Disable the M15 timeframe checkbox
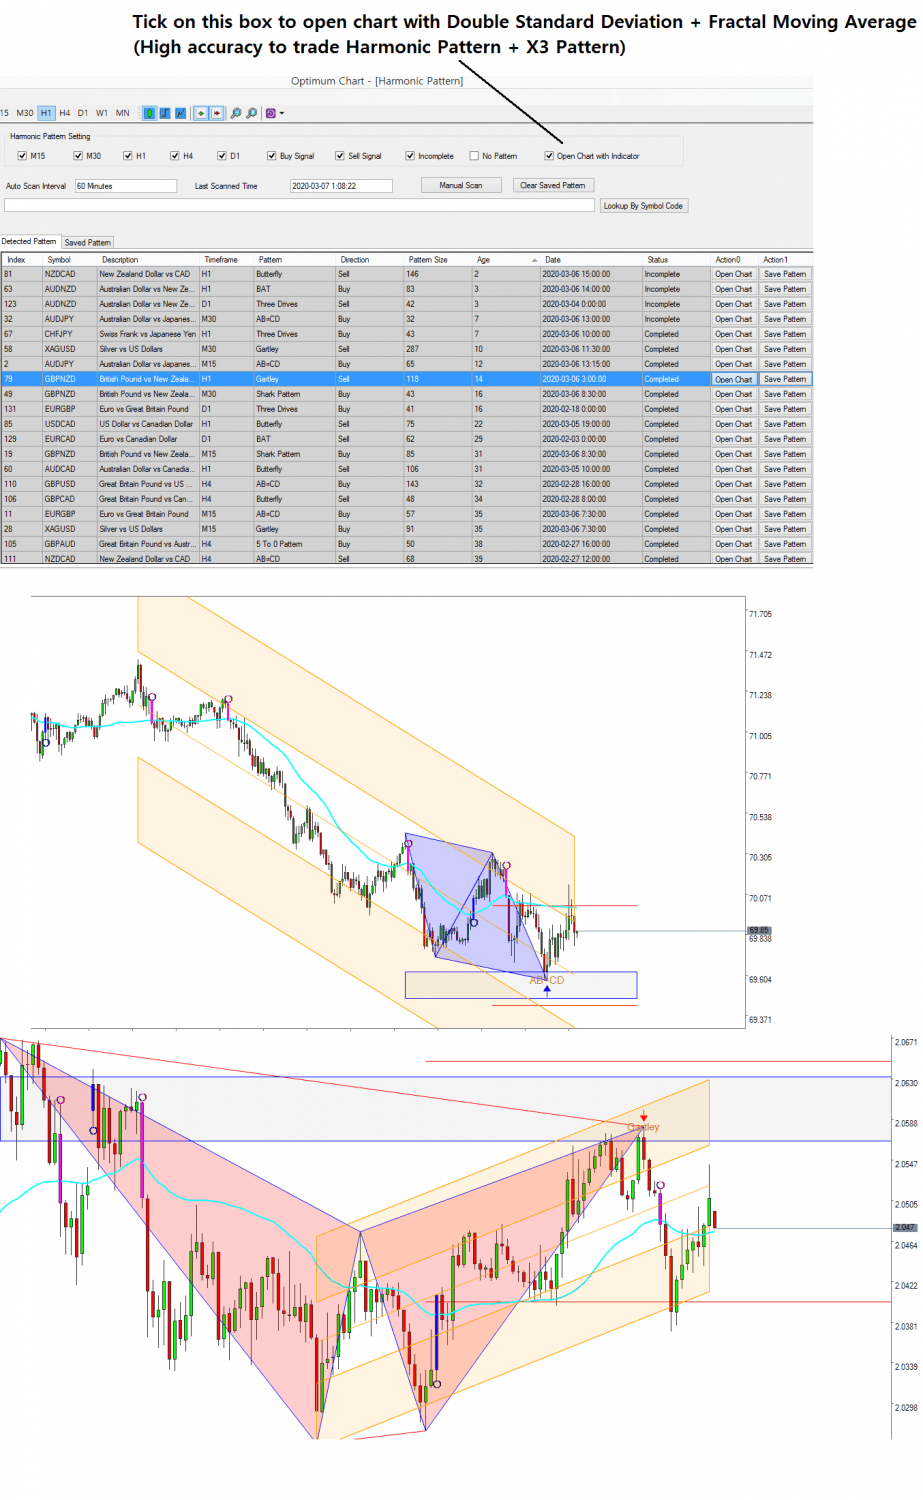923x1500 pixels. (x=22, y=155)
